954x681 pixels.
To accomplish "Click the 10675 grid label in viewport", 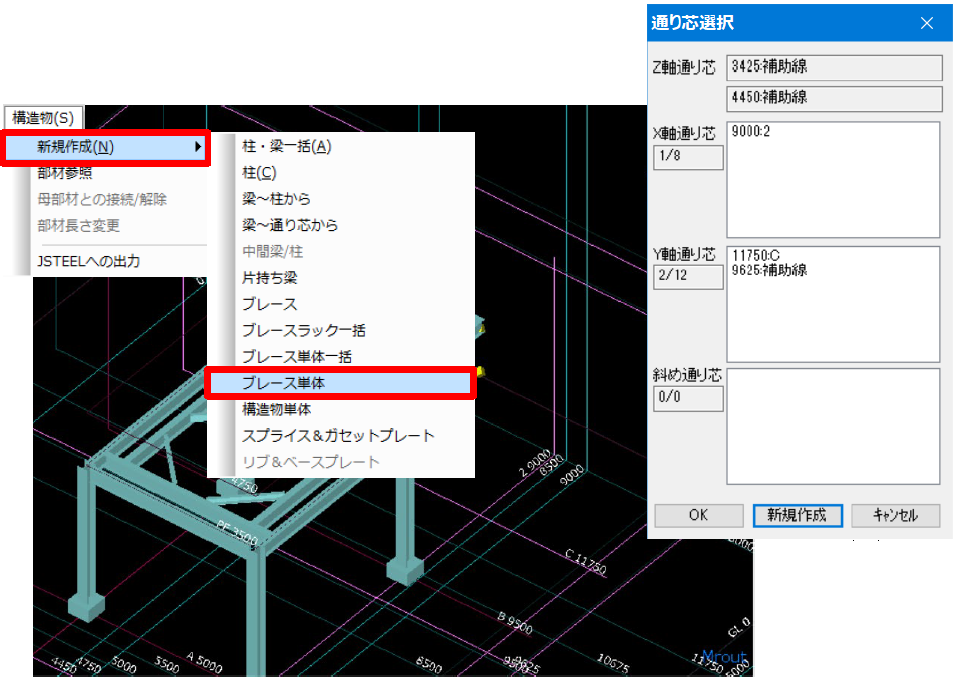I will [612, 663].
